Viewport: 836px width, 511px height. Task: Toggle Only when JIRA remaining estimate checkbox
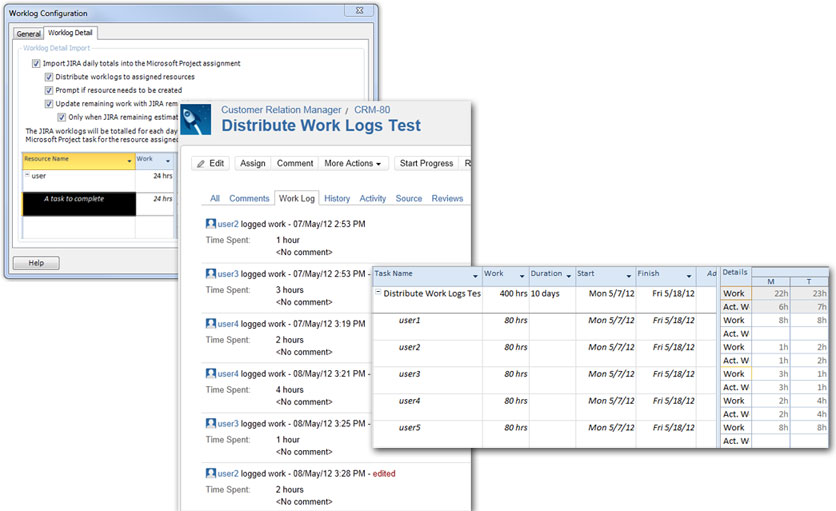tap(61, 117)
